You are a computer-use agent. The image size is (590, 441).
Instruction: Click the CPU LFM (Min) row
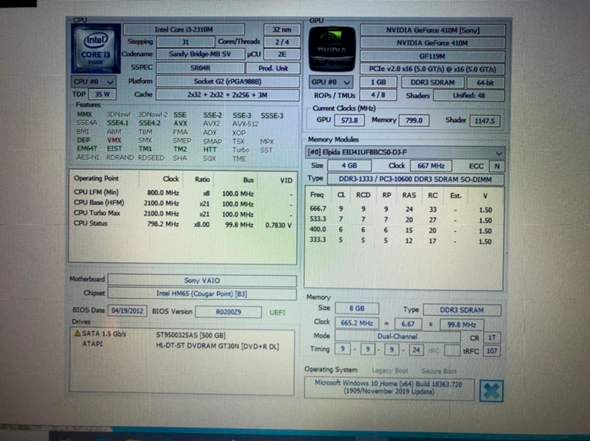(183, 193)
